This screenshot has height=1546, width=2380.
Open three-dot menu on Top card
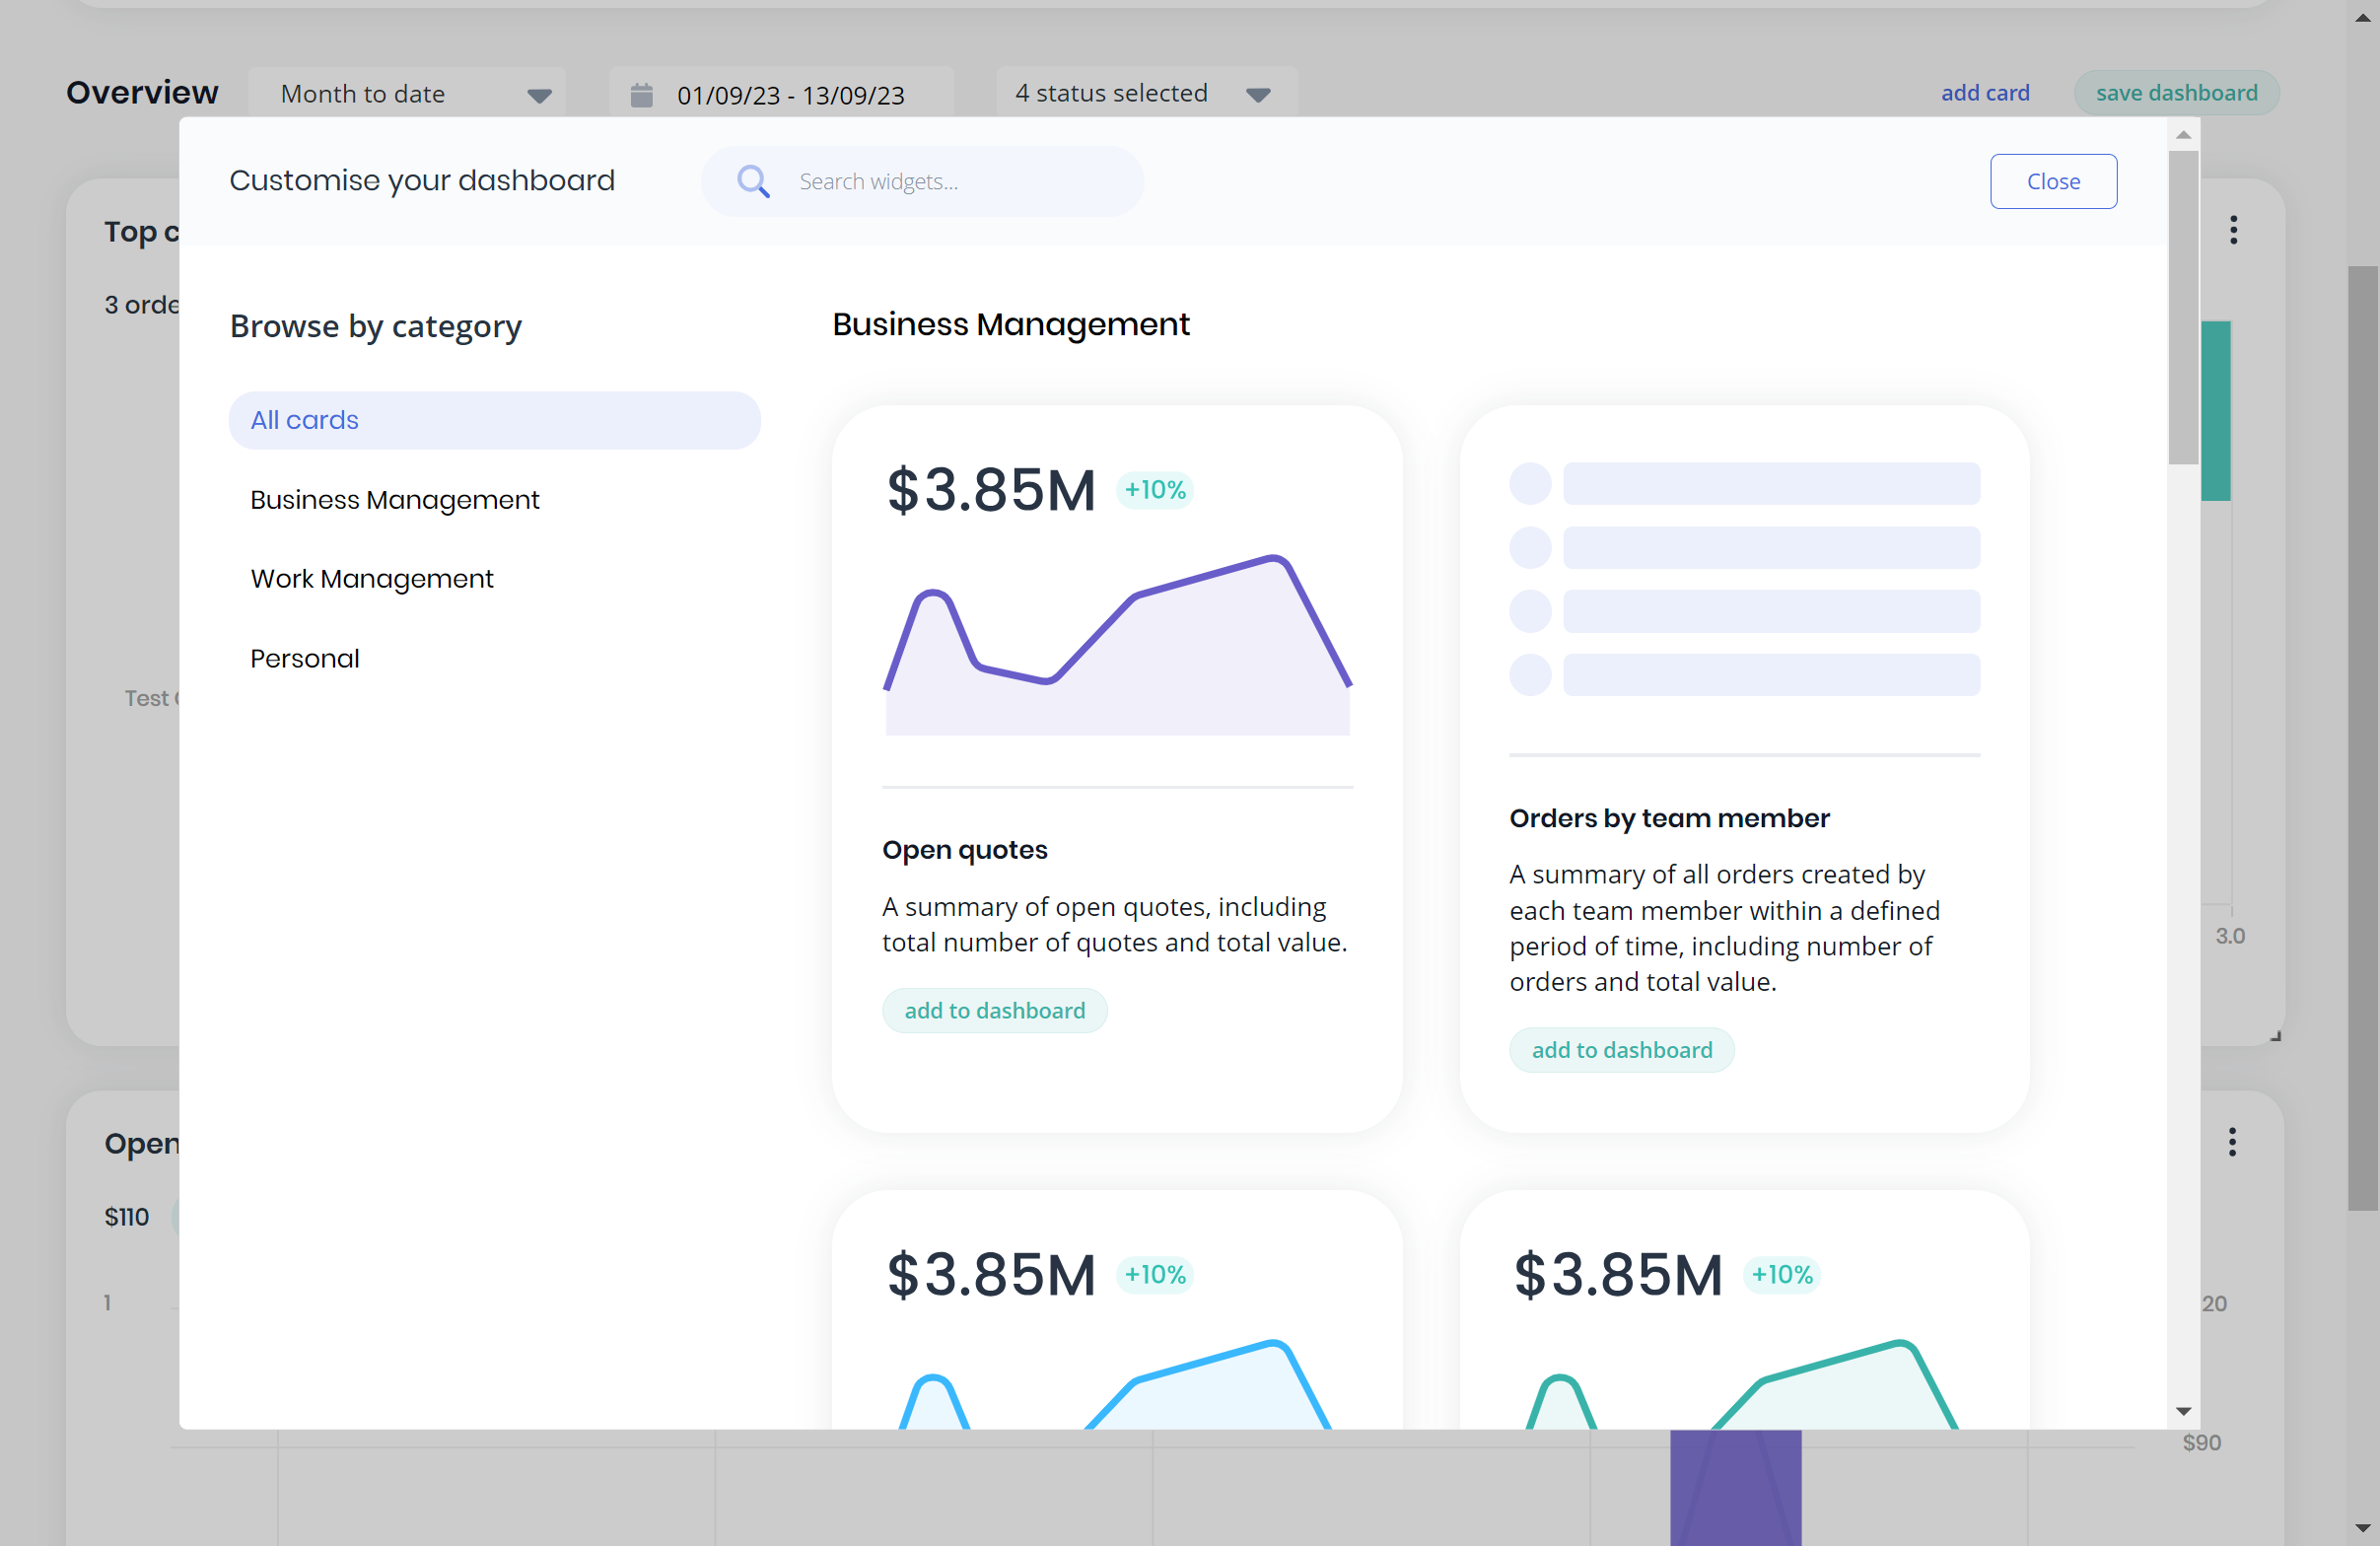click(x=2233, y=230)
